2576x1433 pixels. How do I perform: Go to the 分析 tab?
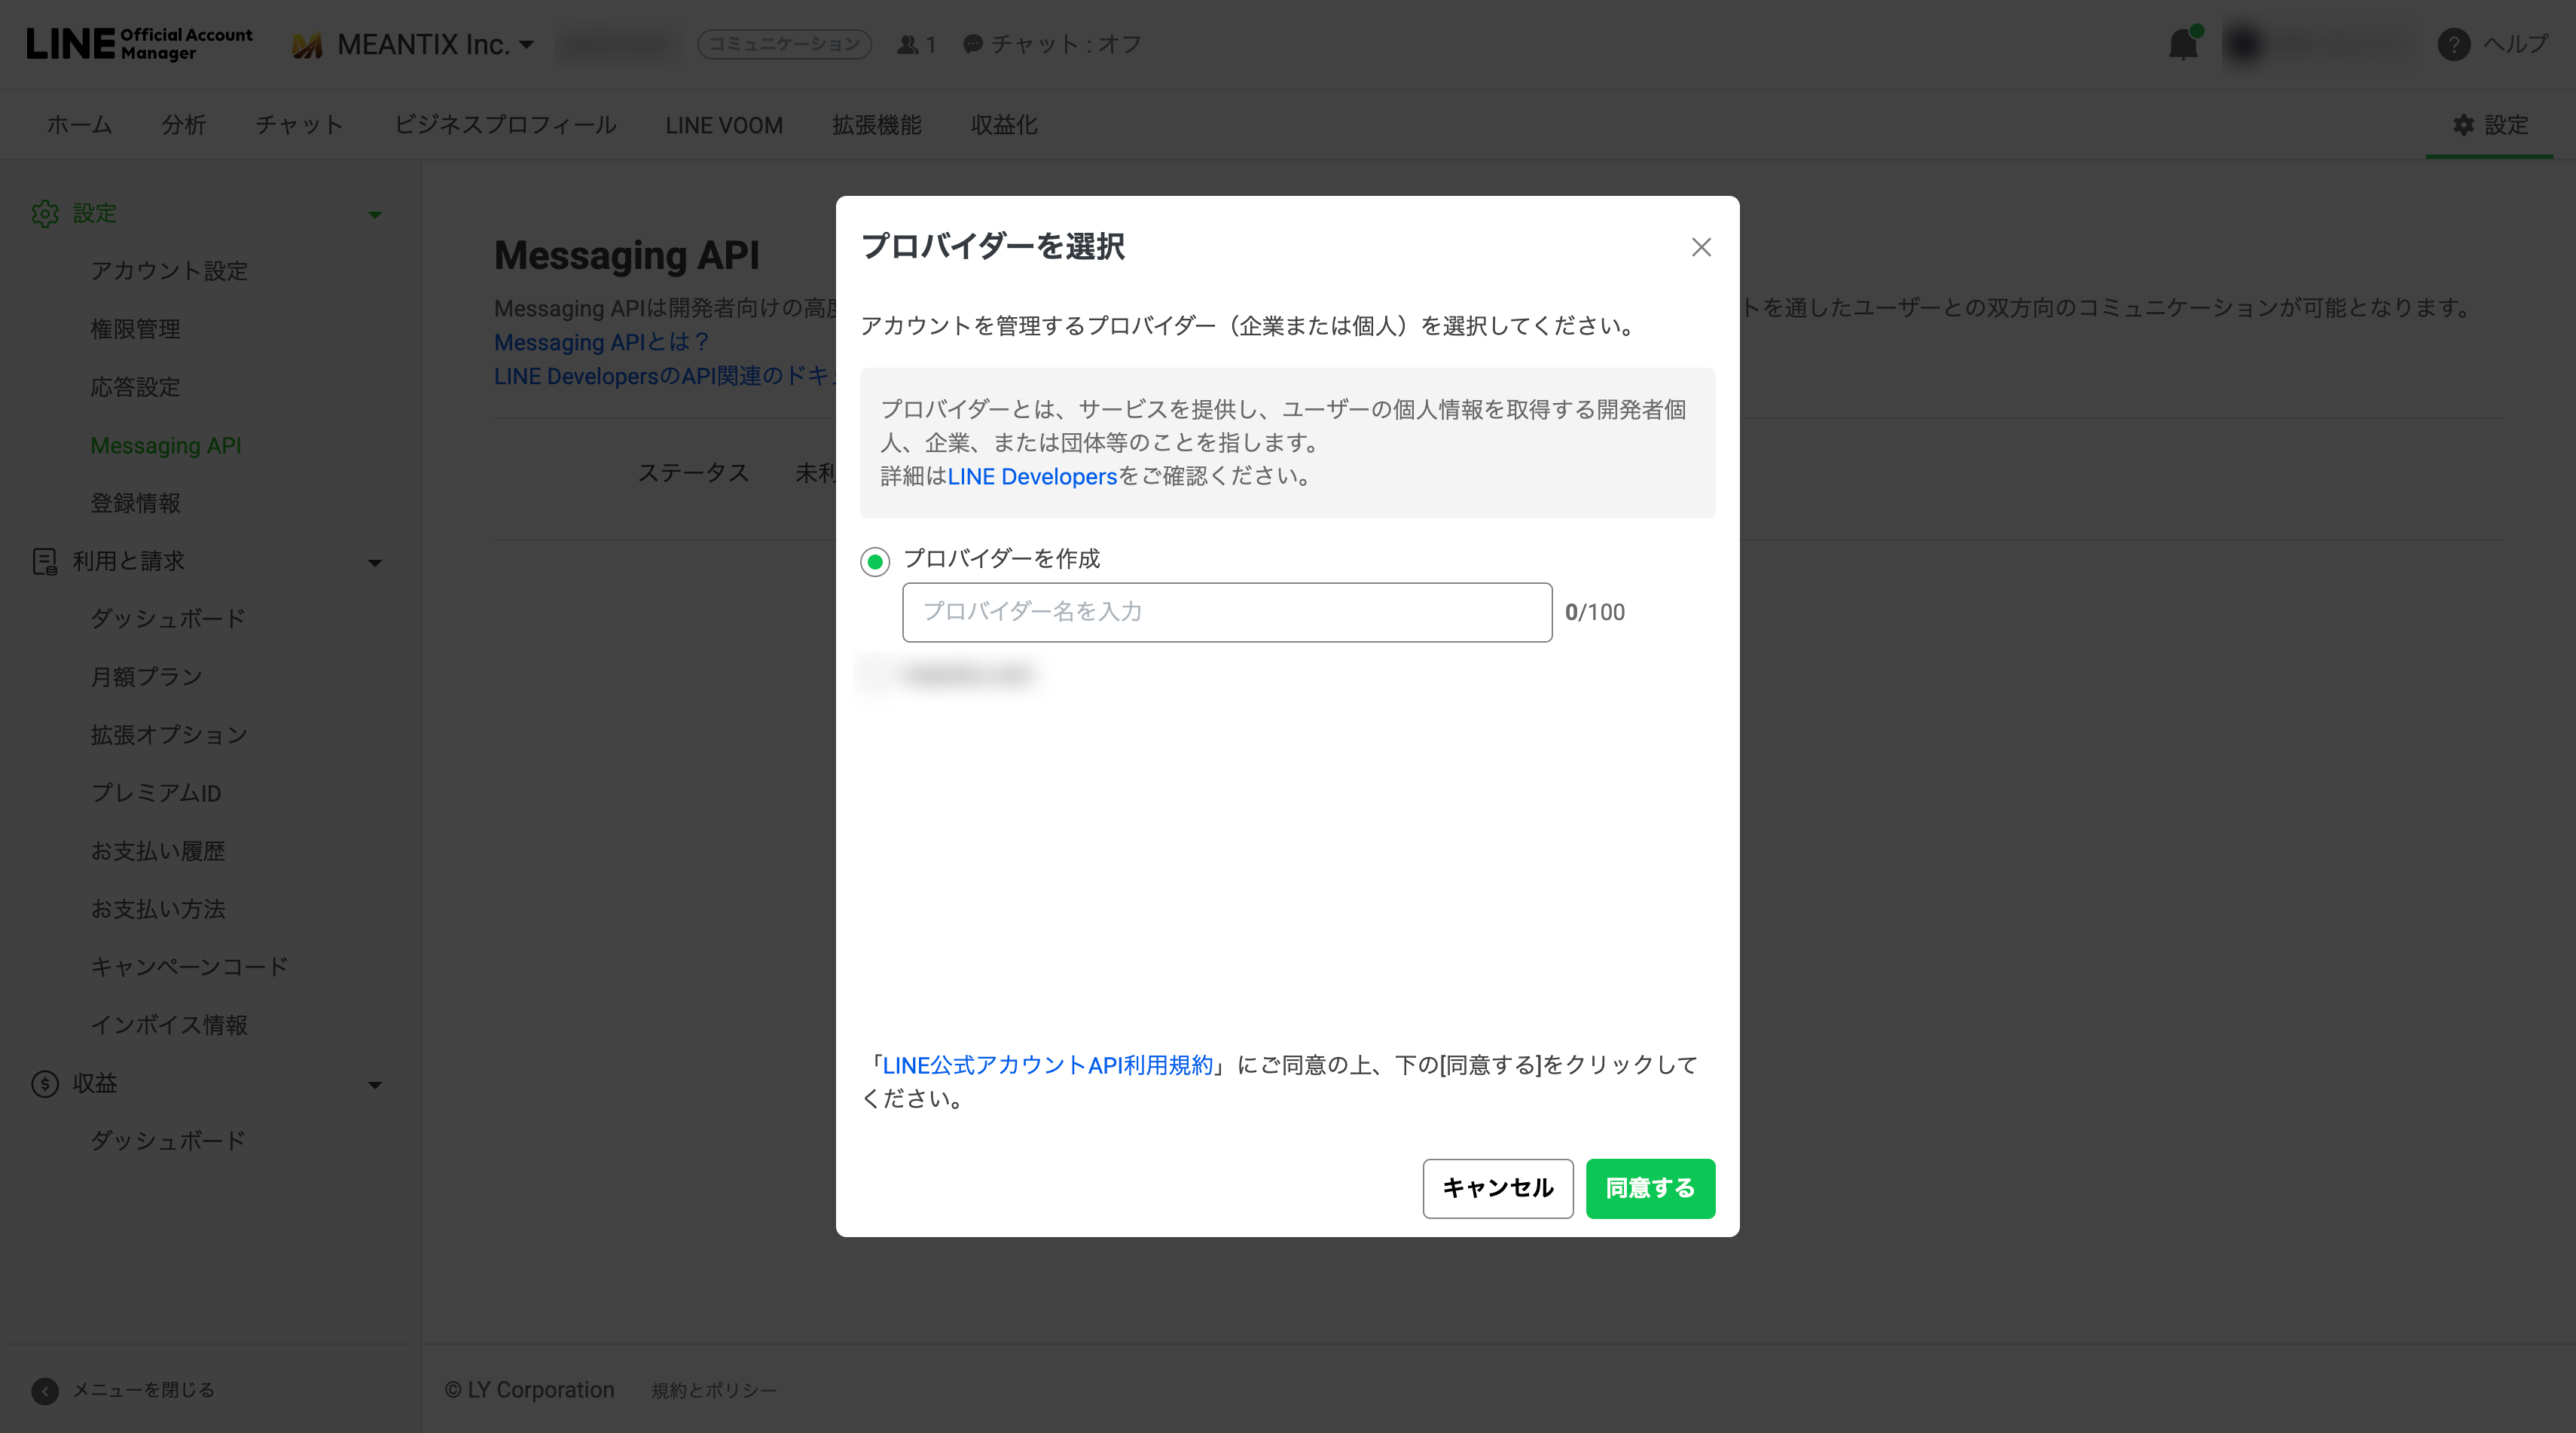pyautogui.click(x=184, y=125)
